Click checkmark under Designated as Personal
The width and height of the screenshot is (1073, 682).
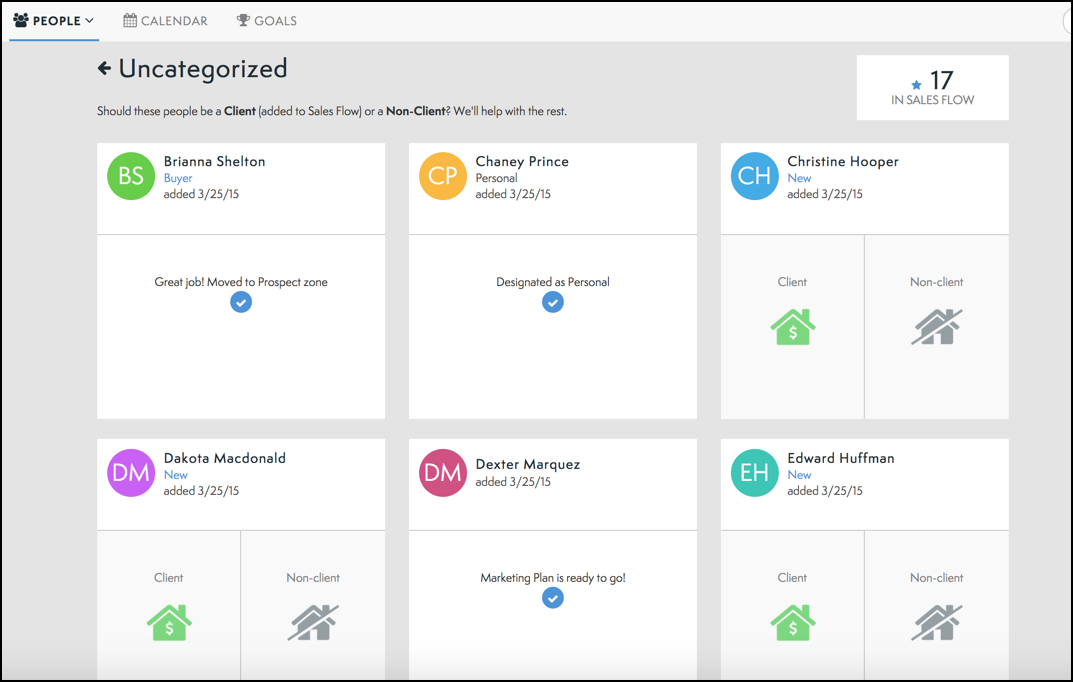[x=553, y=302]
